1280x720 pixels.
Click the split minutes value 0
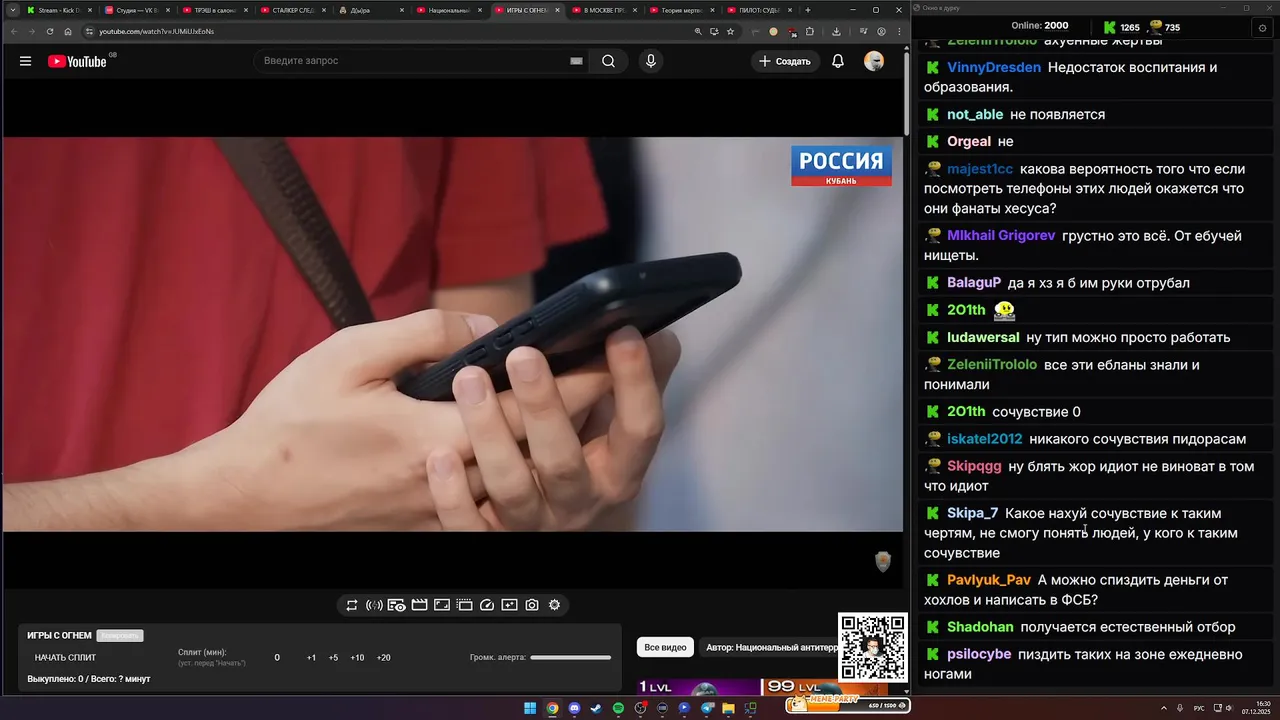(277, 658)
